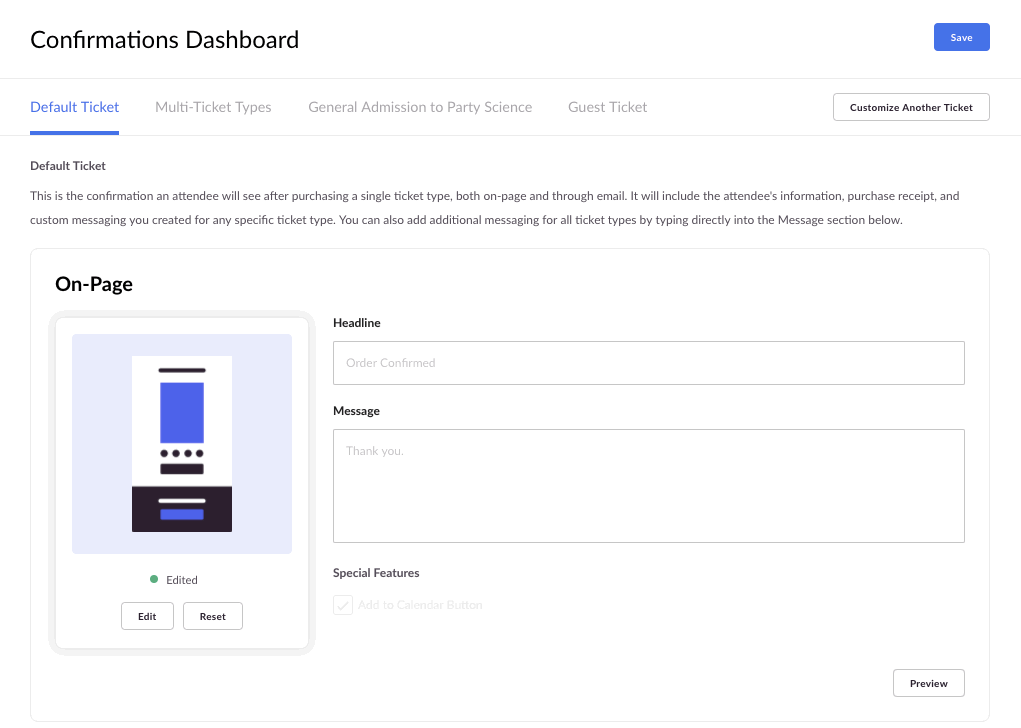Click into the Message text area

click(x=649, y=486)
